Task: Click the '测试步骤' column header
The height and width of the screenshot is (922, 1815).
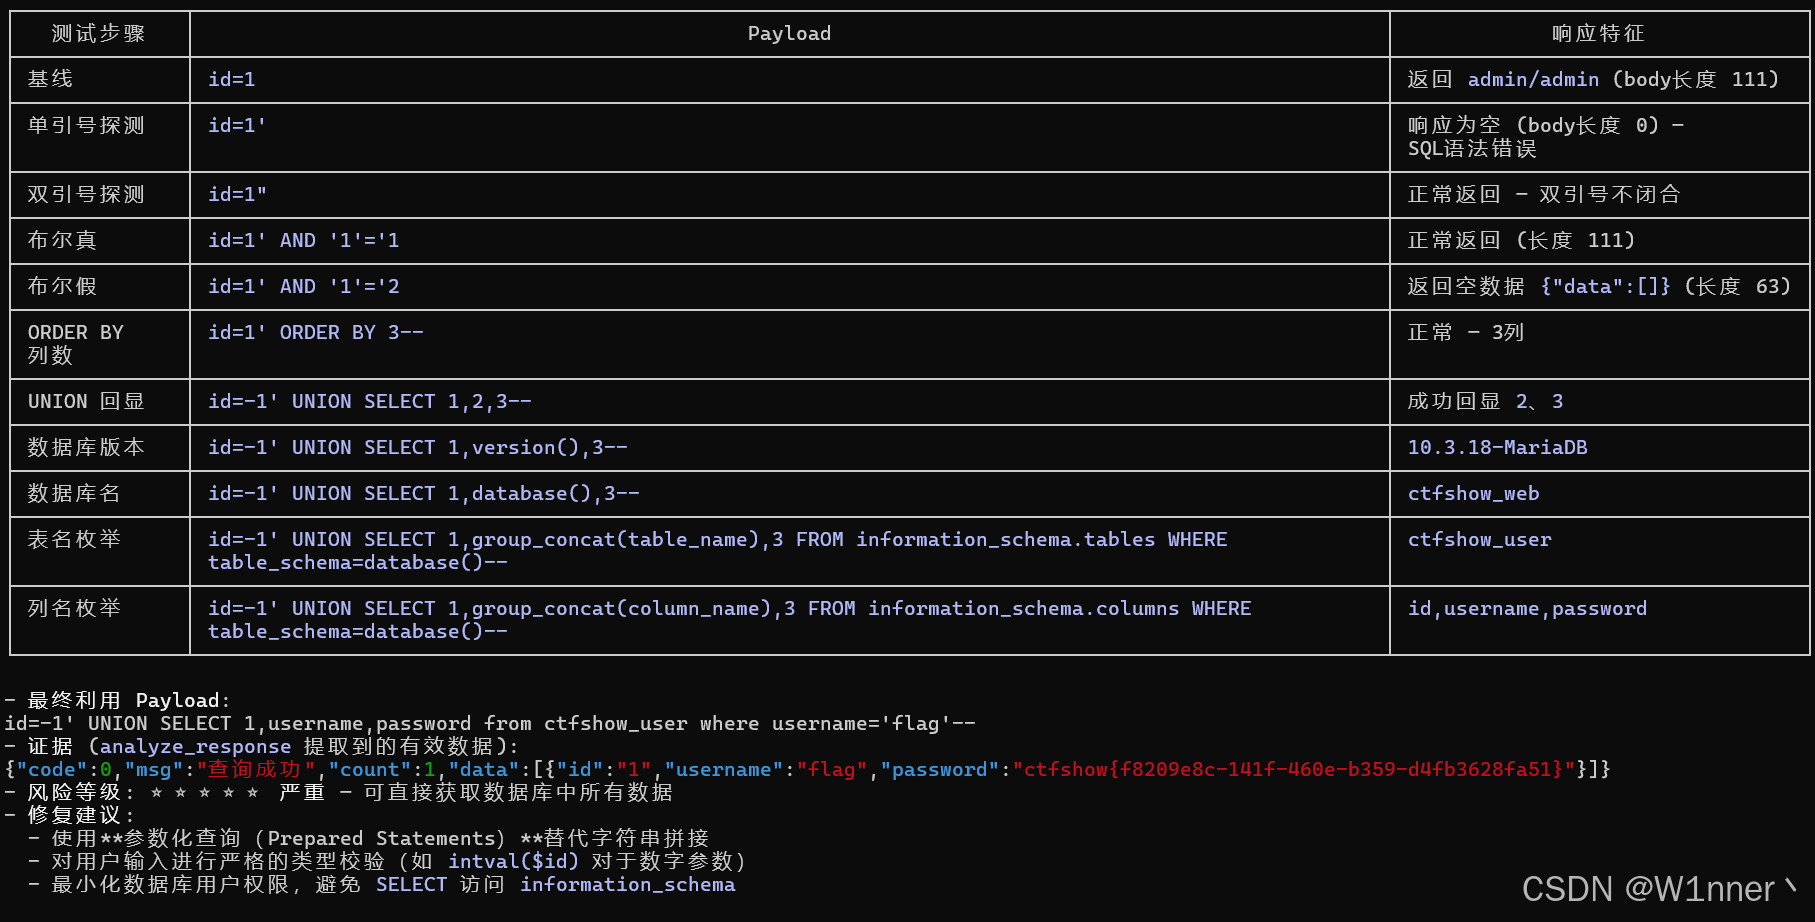Action: (x=99, y=34)
